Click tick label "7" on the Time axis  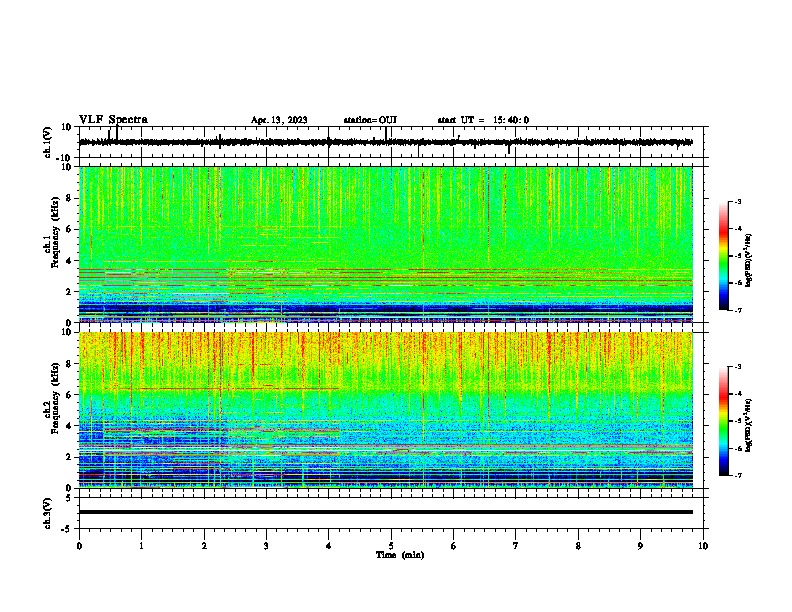coord(516,546)
